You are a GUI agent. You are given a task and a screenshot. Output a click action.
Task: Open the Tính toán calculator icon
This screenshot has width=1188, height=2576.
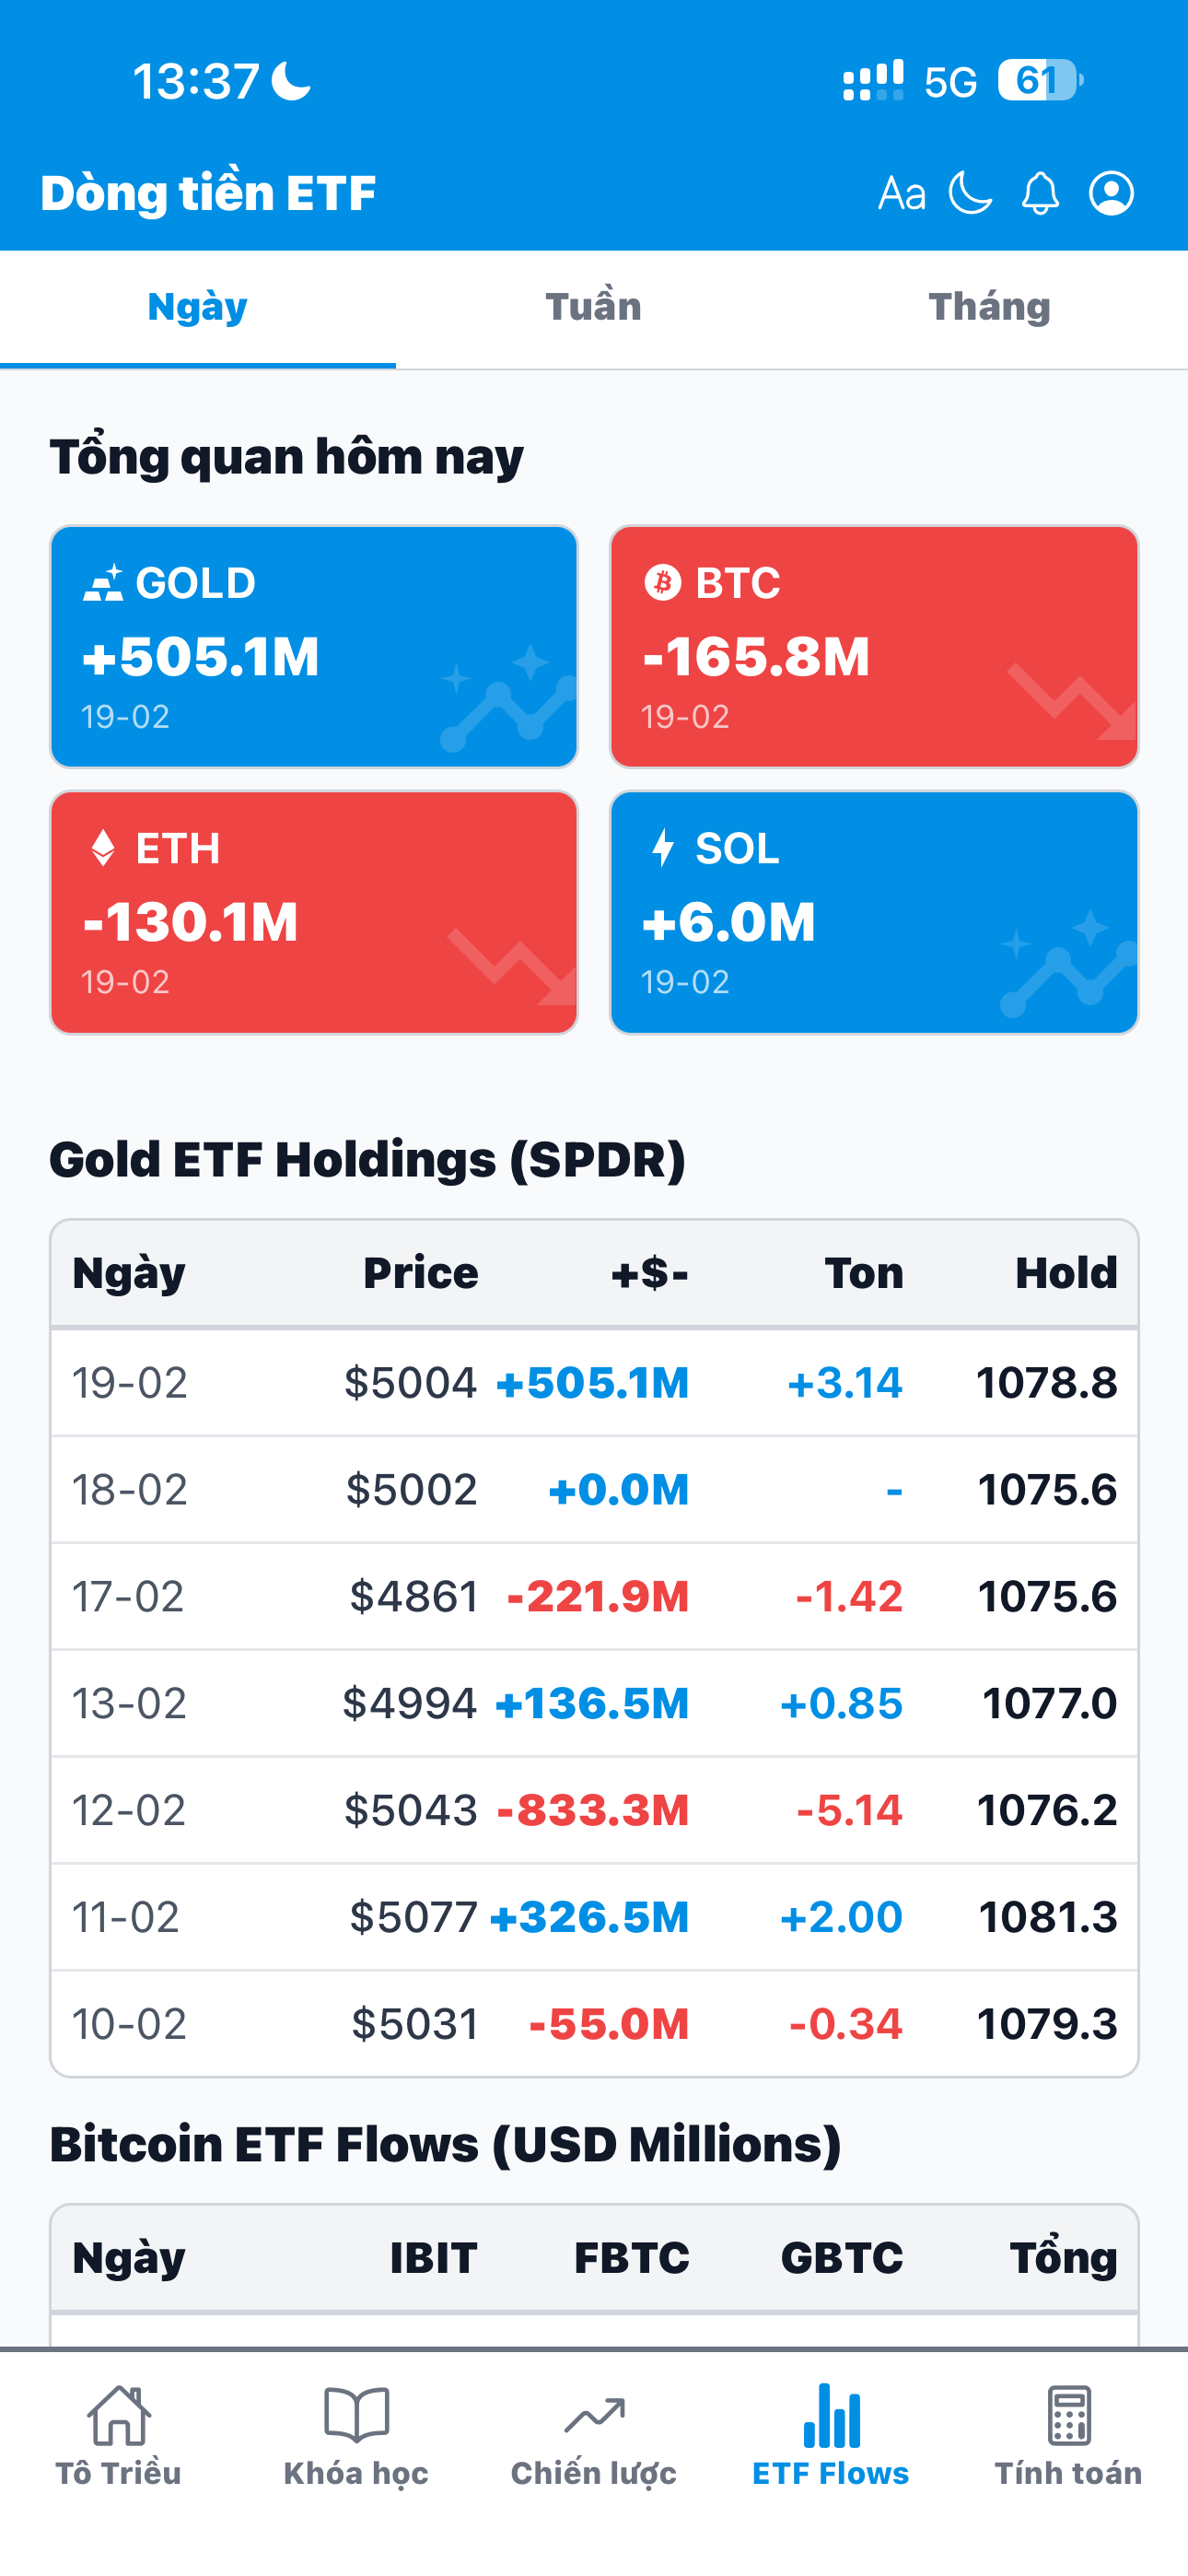(x=1068, y=2415)
